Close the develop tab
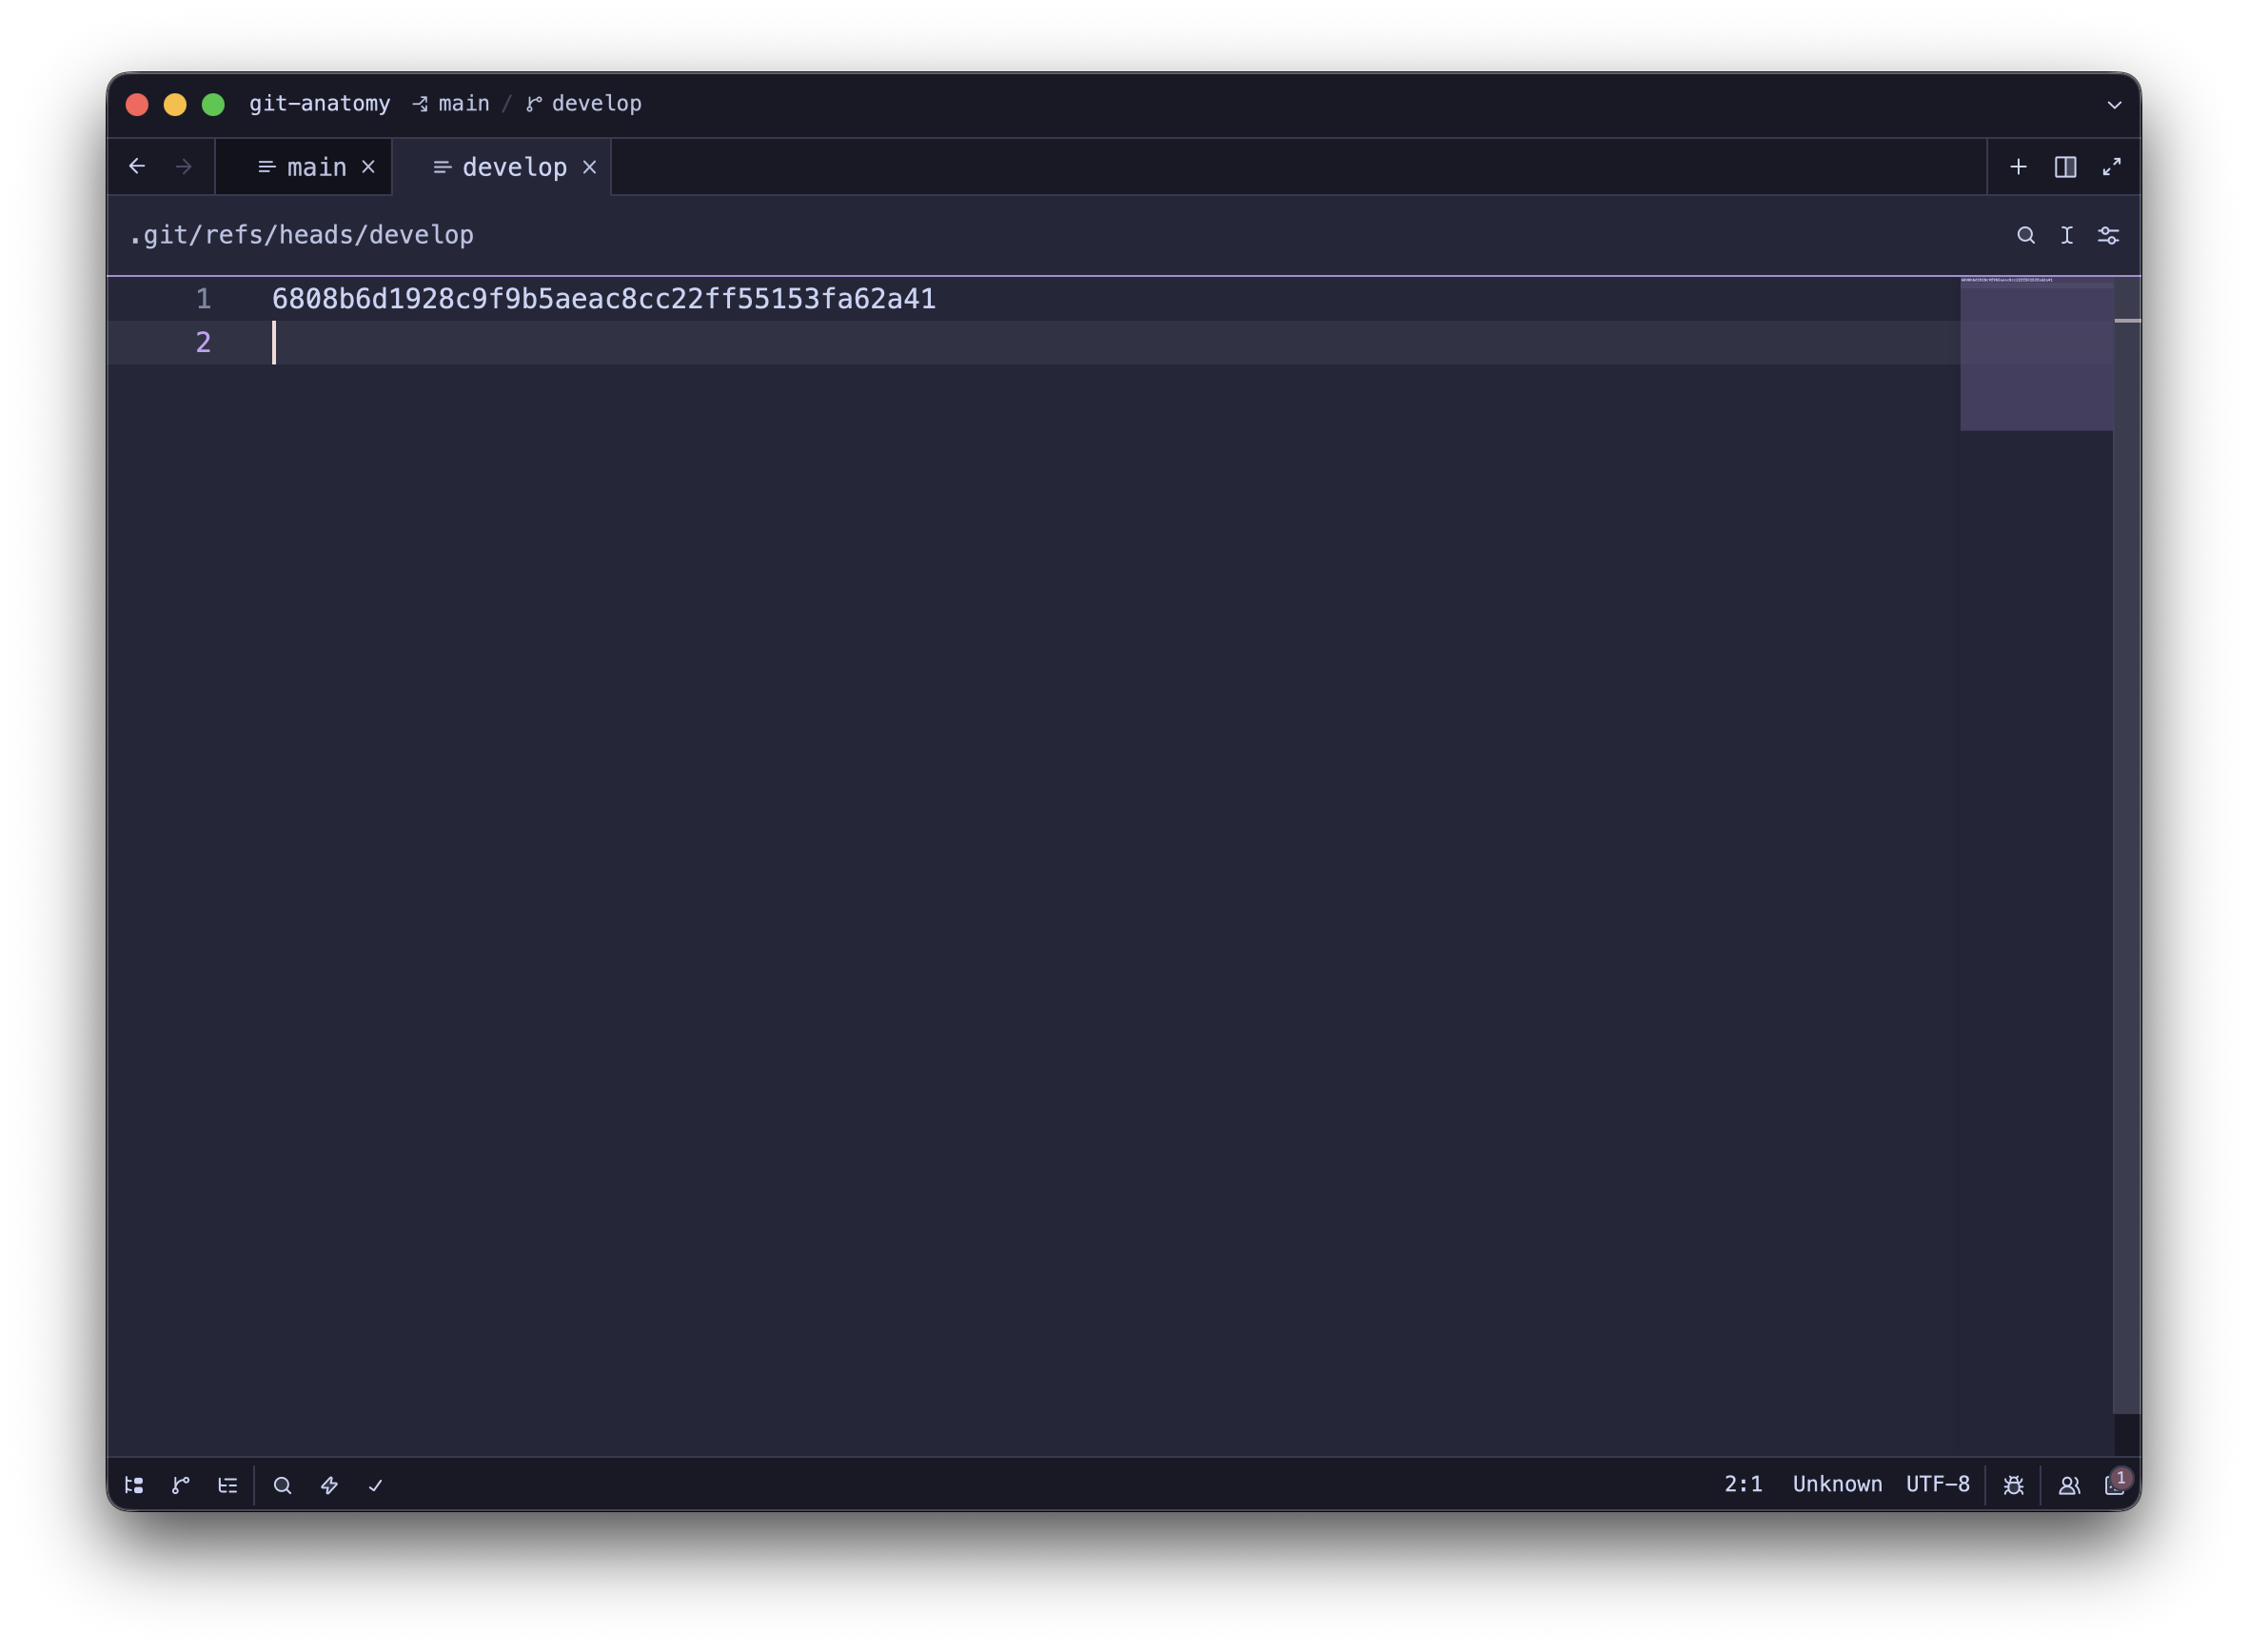Viewport: 2248px width, 1652px height. tap(590, 167)
